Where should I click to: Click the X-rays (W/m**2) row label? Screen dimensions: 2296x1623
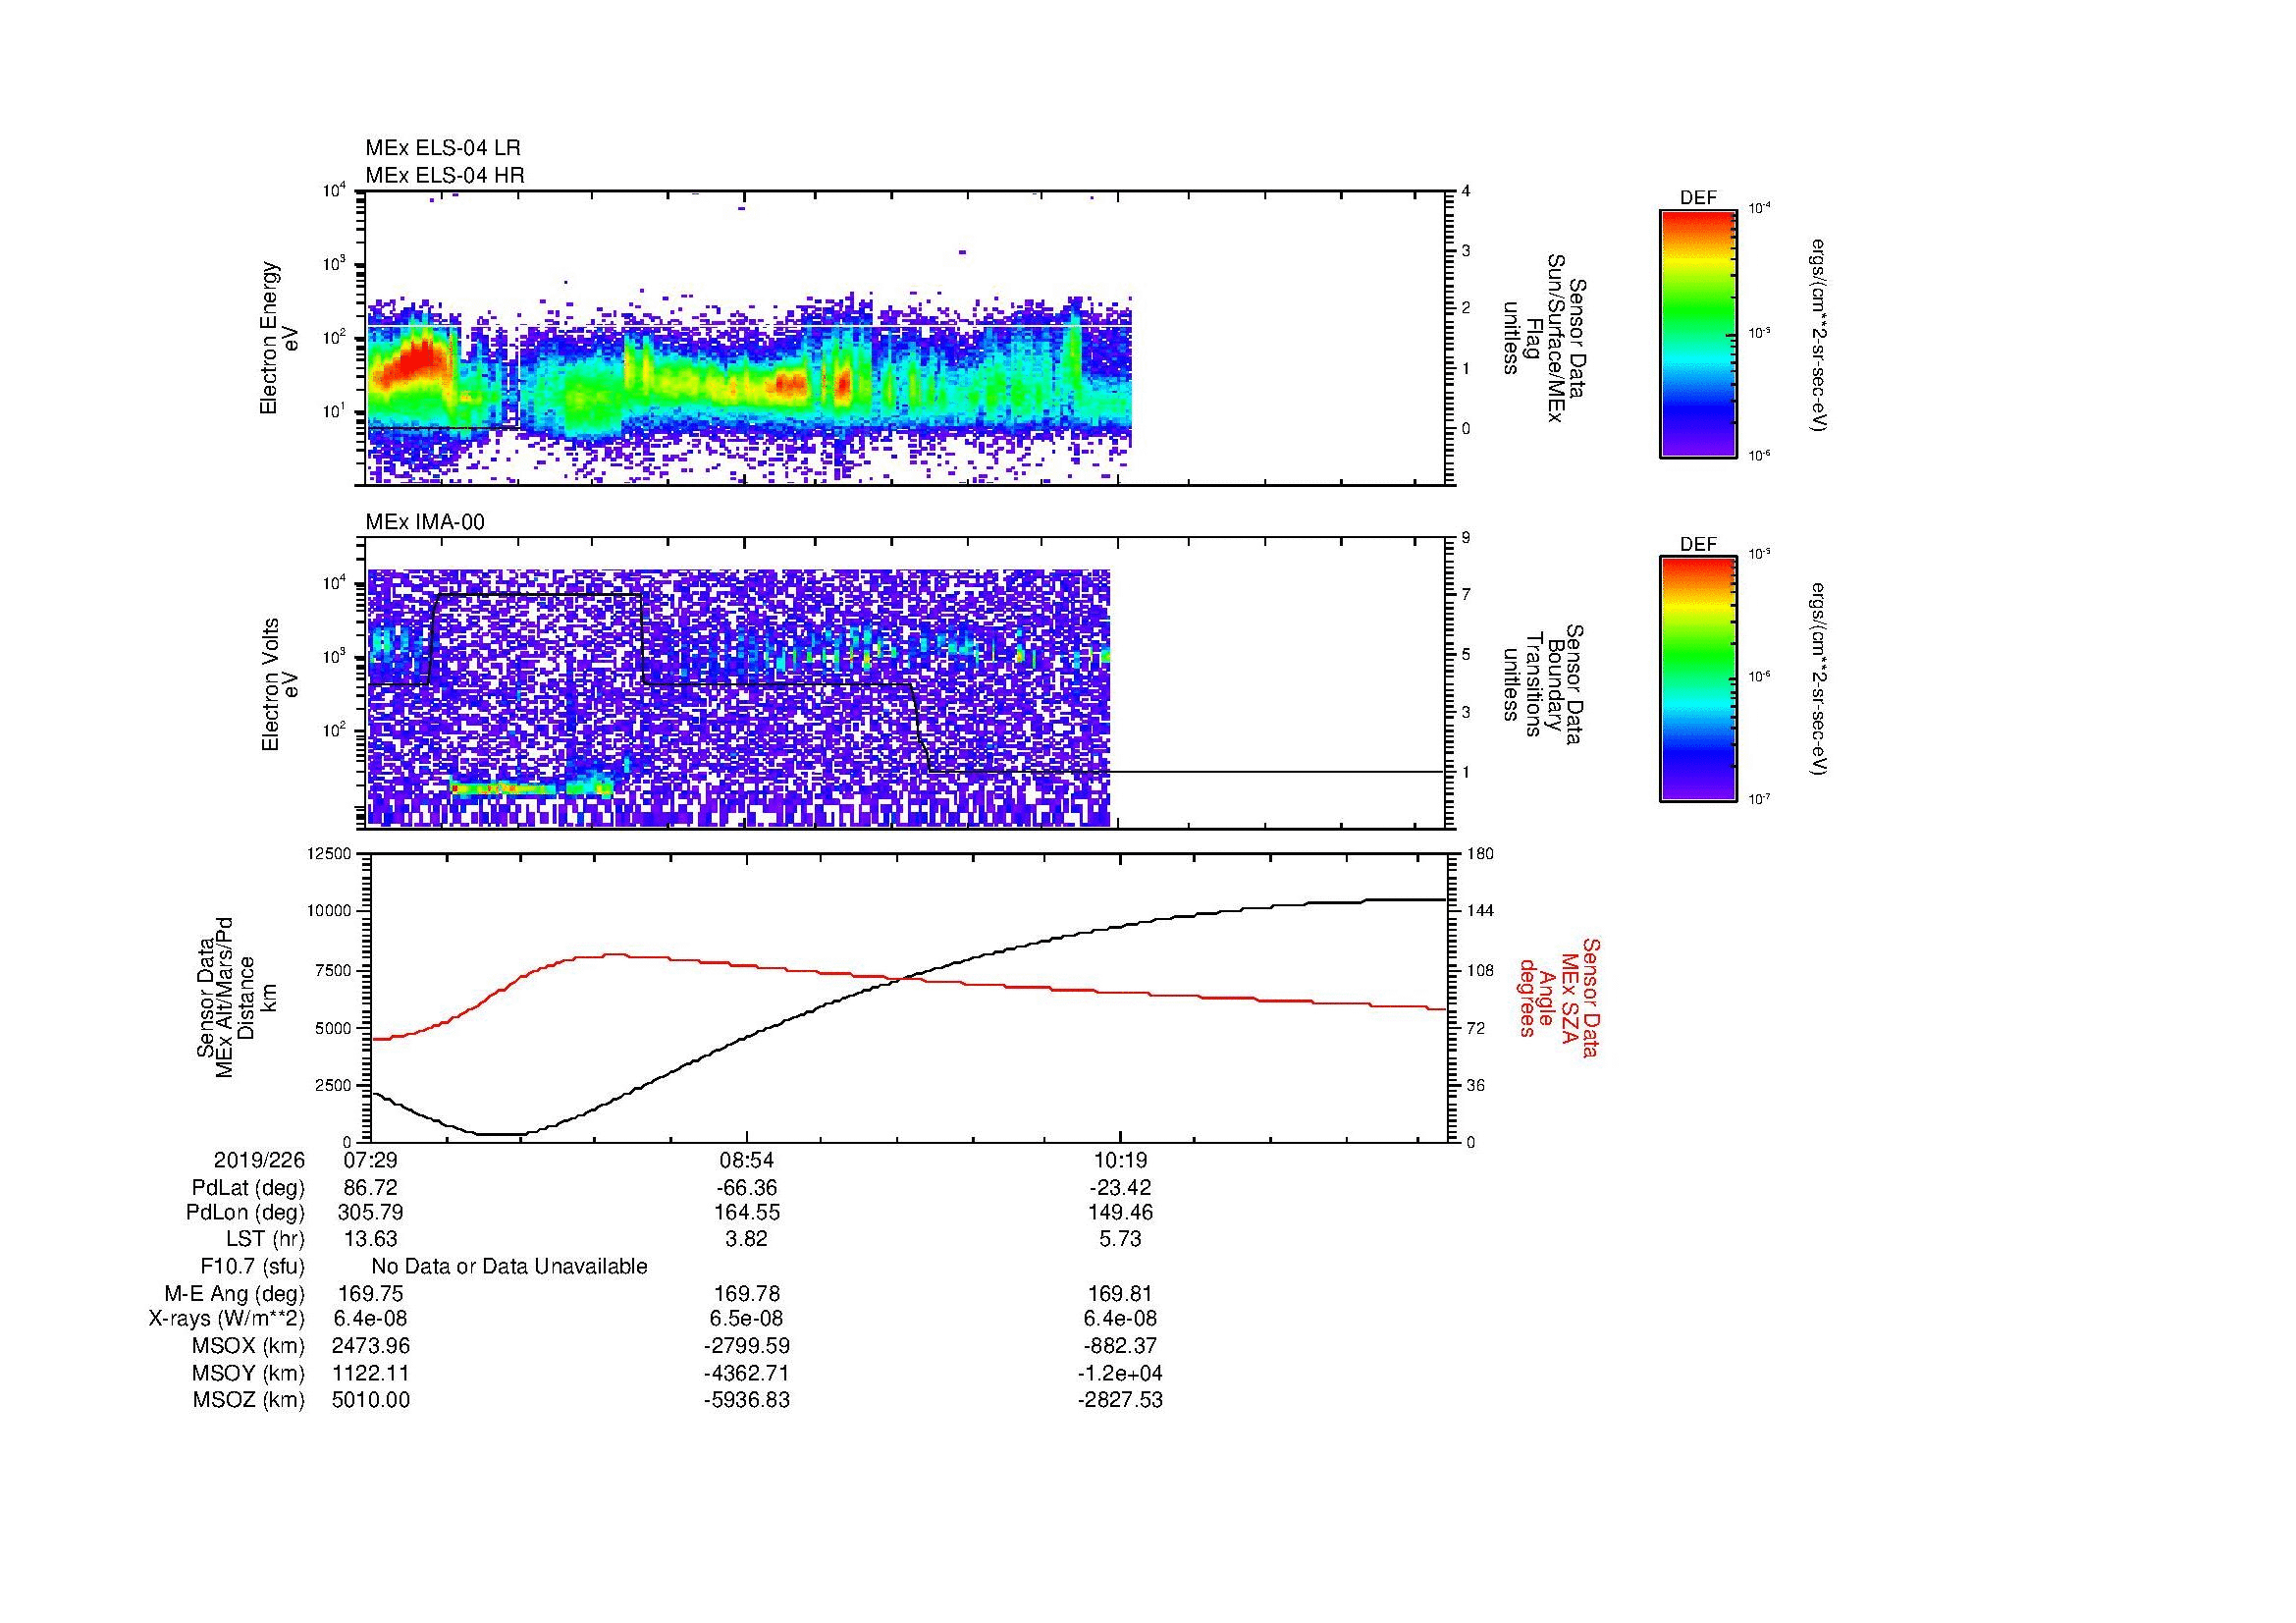coord(227,1320)
